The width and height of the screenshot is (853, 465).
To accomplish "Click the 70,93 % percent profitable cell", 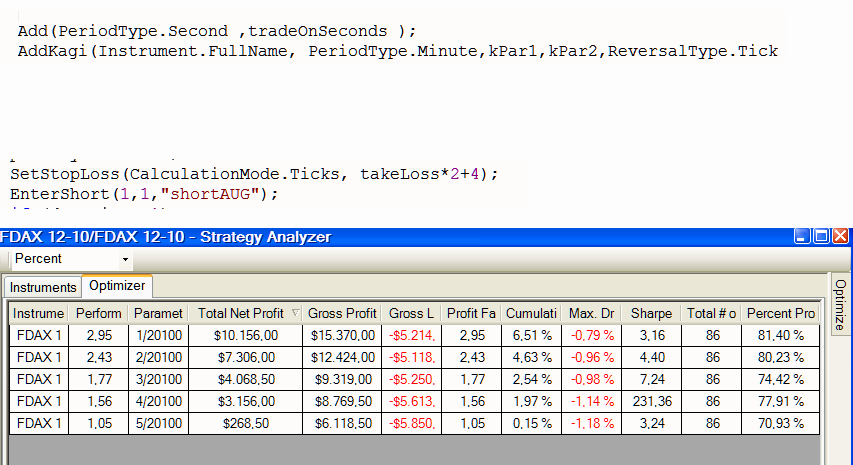I will pyautogui.click(x=781, y=423).
